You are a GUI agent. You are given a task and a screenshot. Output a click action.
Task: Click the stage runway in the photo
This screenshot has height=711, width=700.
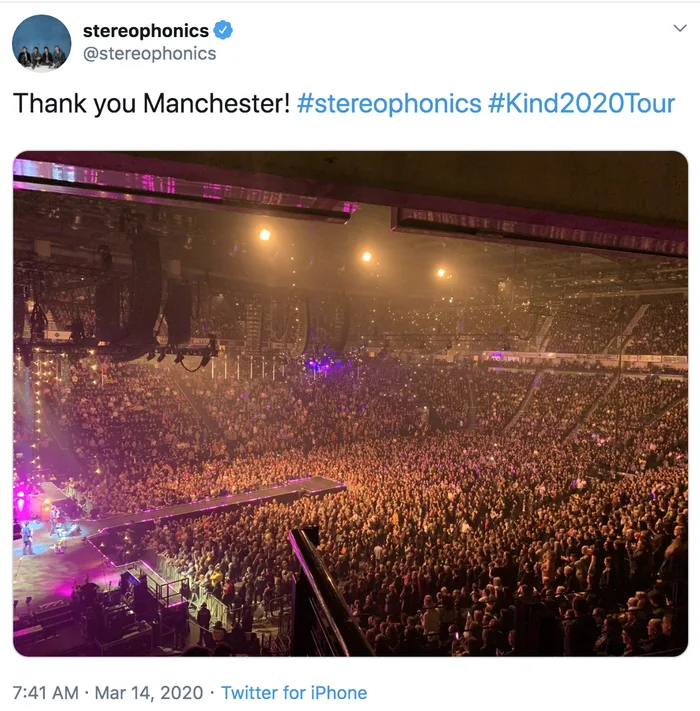[x=218, y=503]
